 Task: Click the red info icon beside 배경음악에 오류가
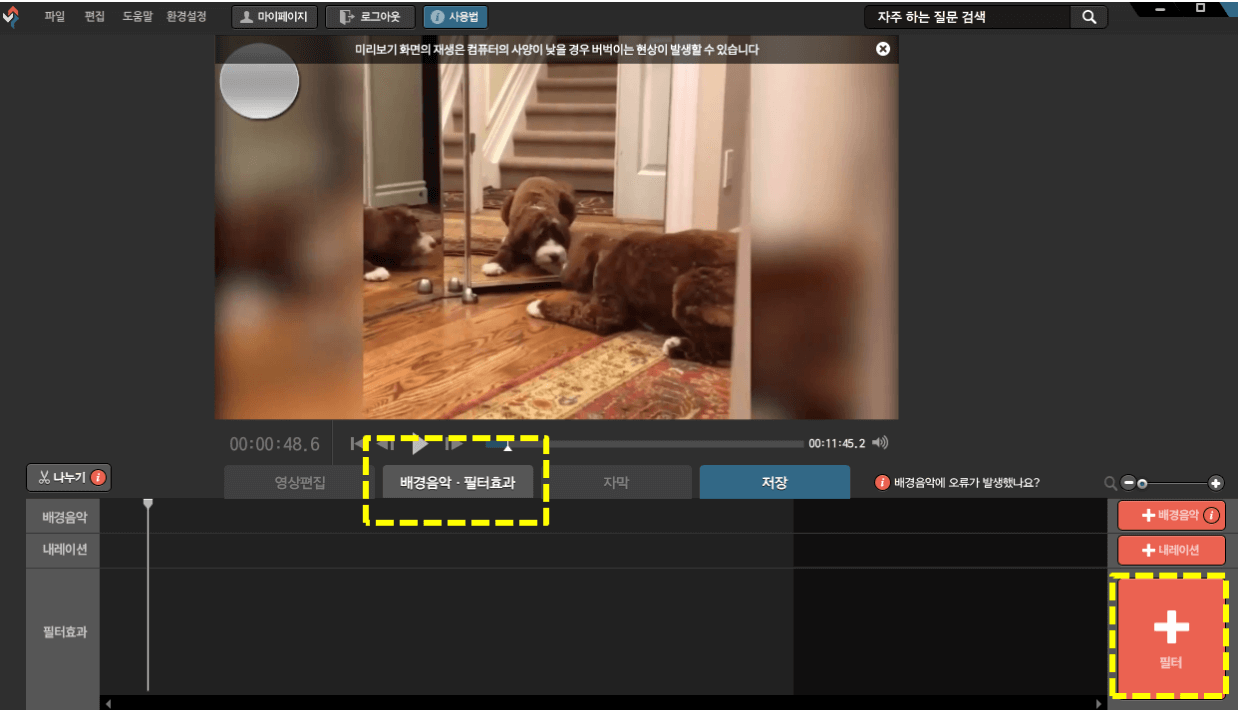[x=882, y=483]
